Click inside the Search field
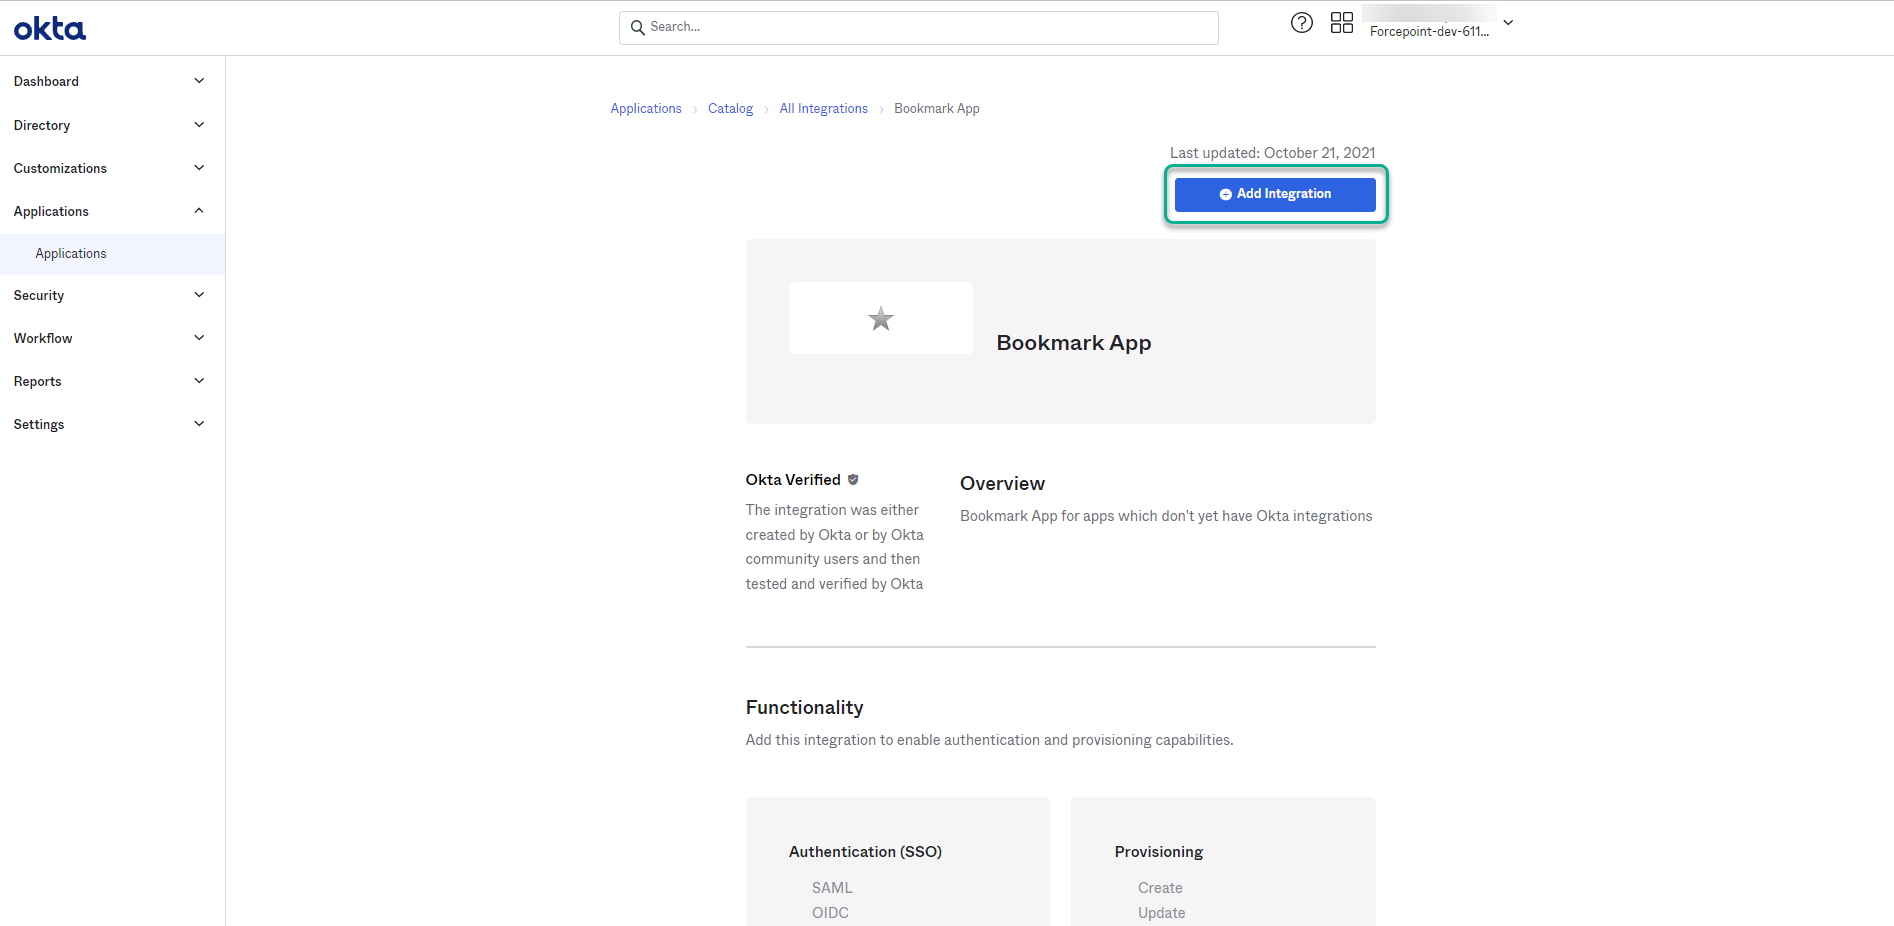Screen dimensions: 1894x926 [x=900, y=27]
